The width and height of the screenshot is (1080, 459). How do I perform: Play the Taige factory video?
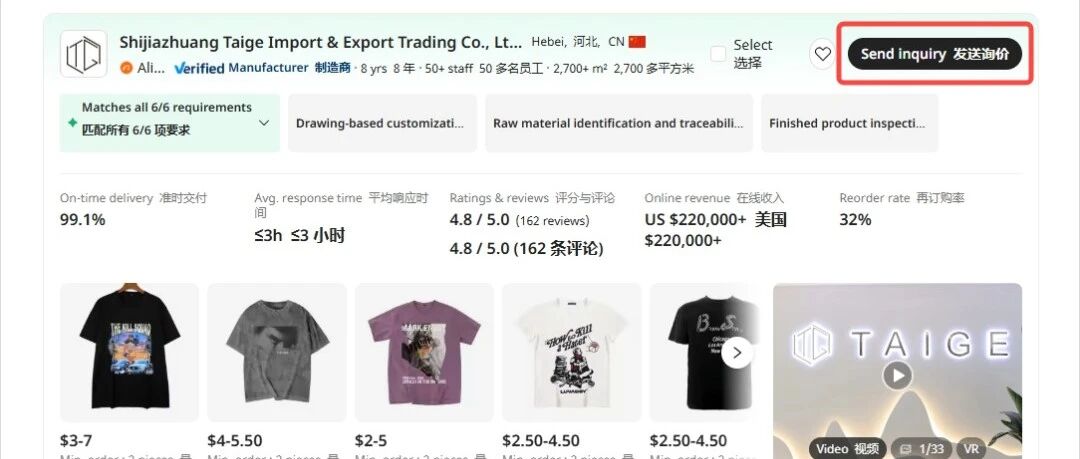[897, 376]
